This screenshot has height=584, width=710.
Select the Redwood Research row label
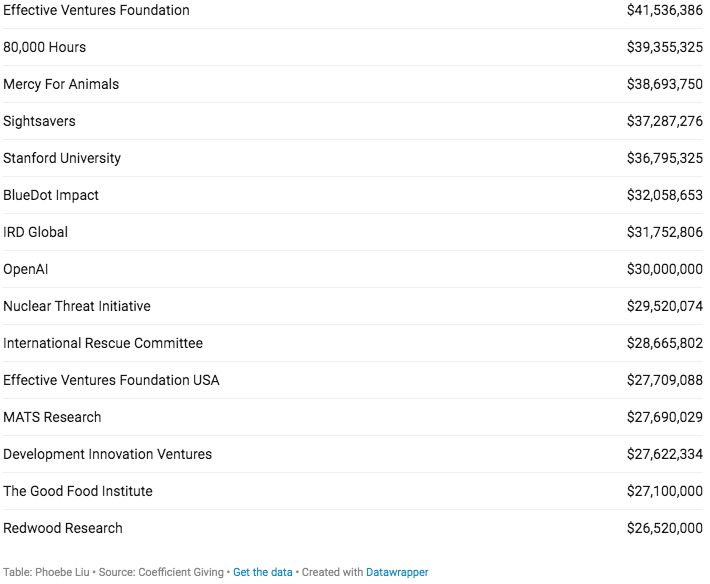63,528
